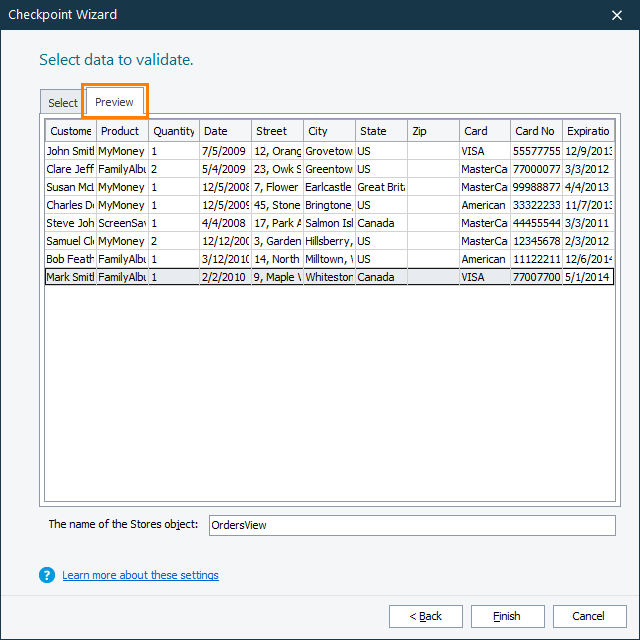Open the Preview tab
The width and height of the screenshot is (640, 640).
click(x=115, y=102)
